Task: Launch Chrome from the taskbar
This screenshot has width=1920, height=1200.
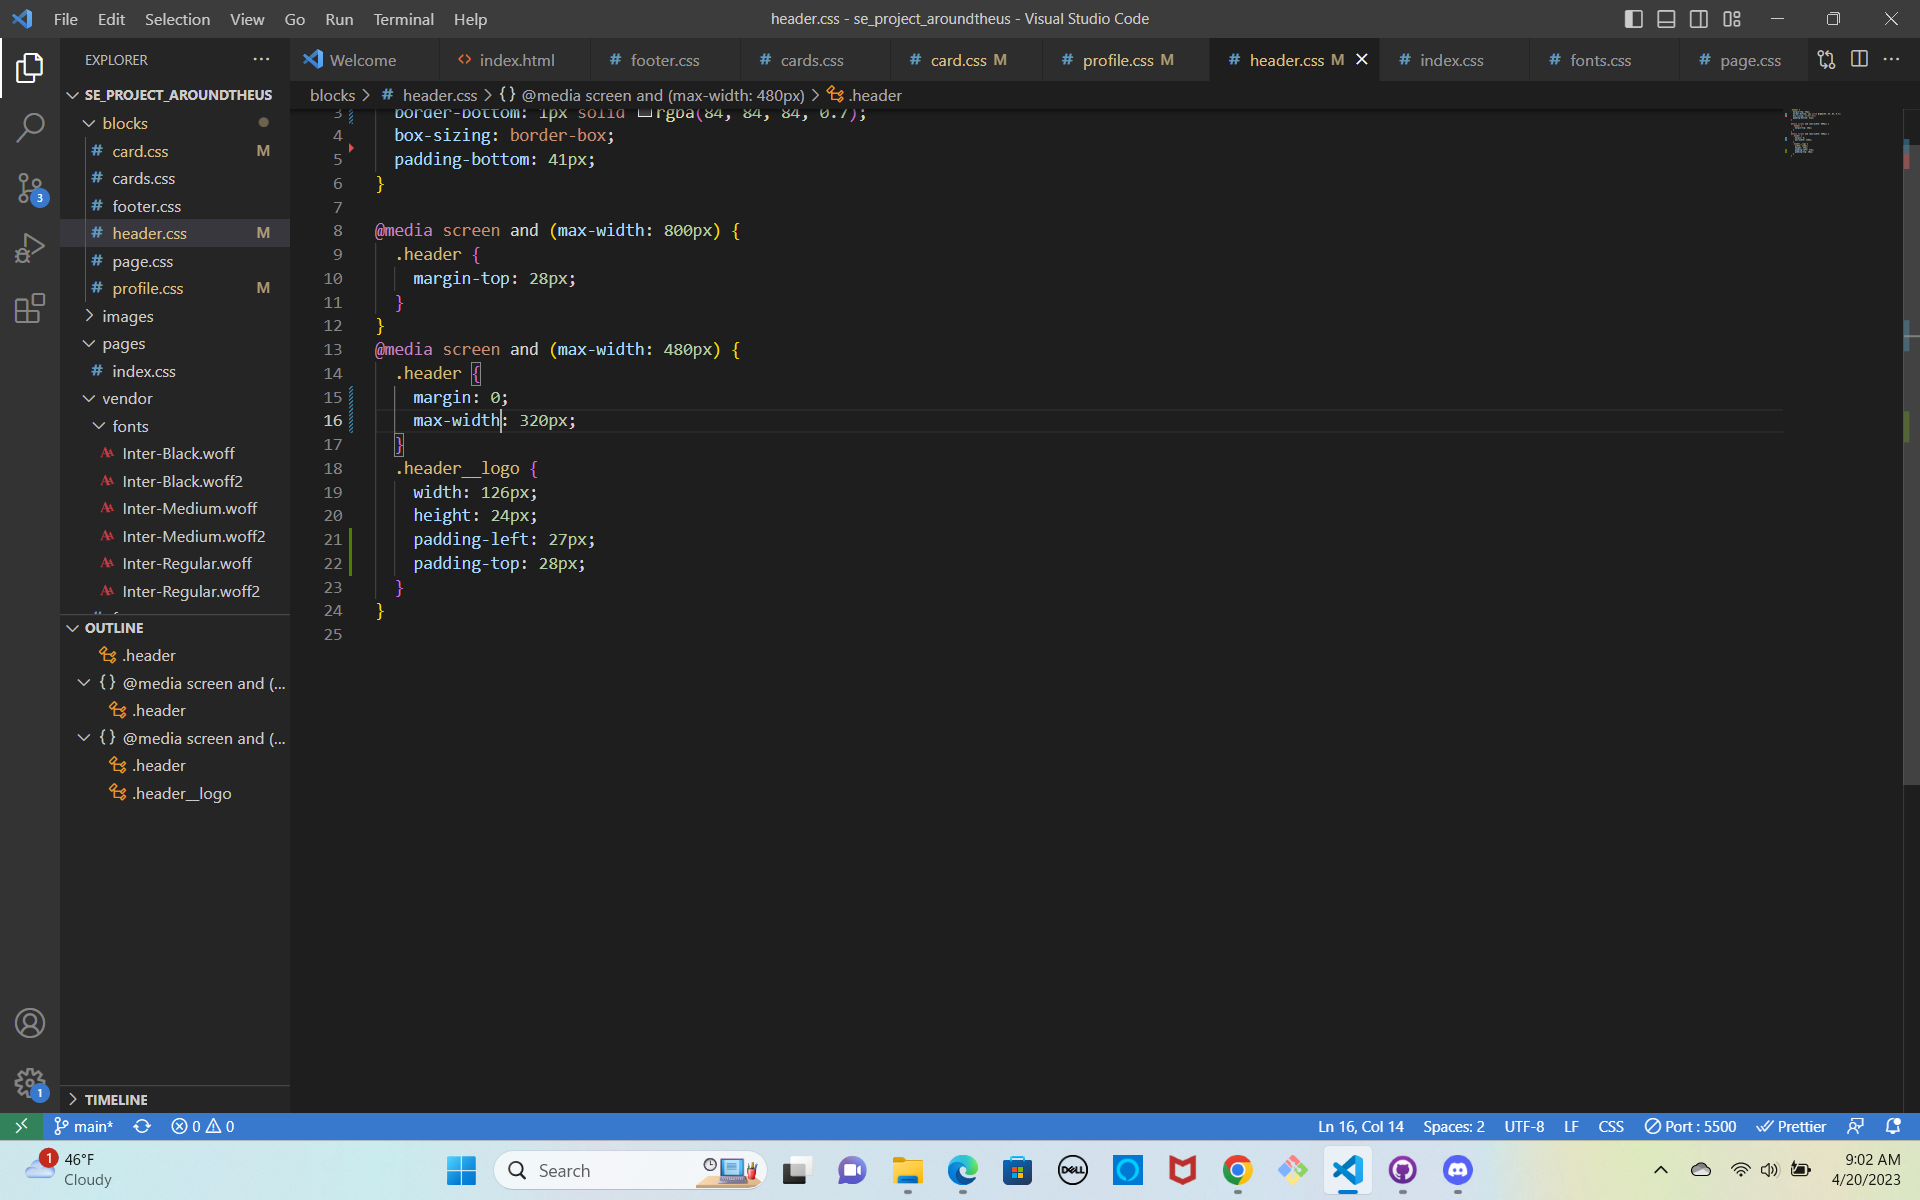Action: pyautogui.click(x=1237, y=1170)
